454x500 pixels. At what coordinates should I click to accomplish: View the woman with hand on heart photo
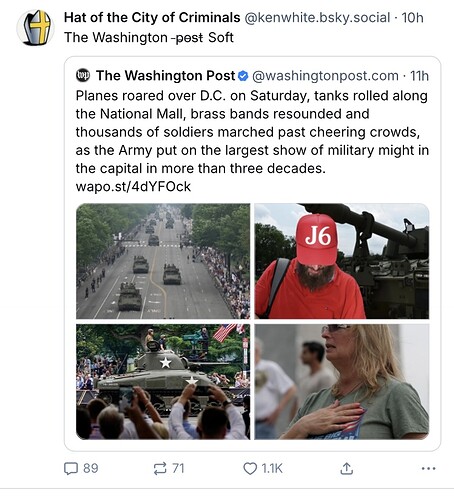pos(342,382)
